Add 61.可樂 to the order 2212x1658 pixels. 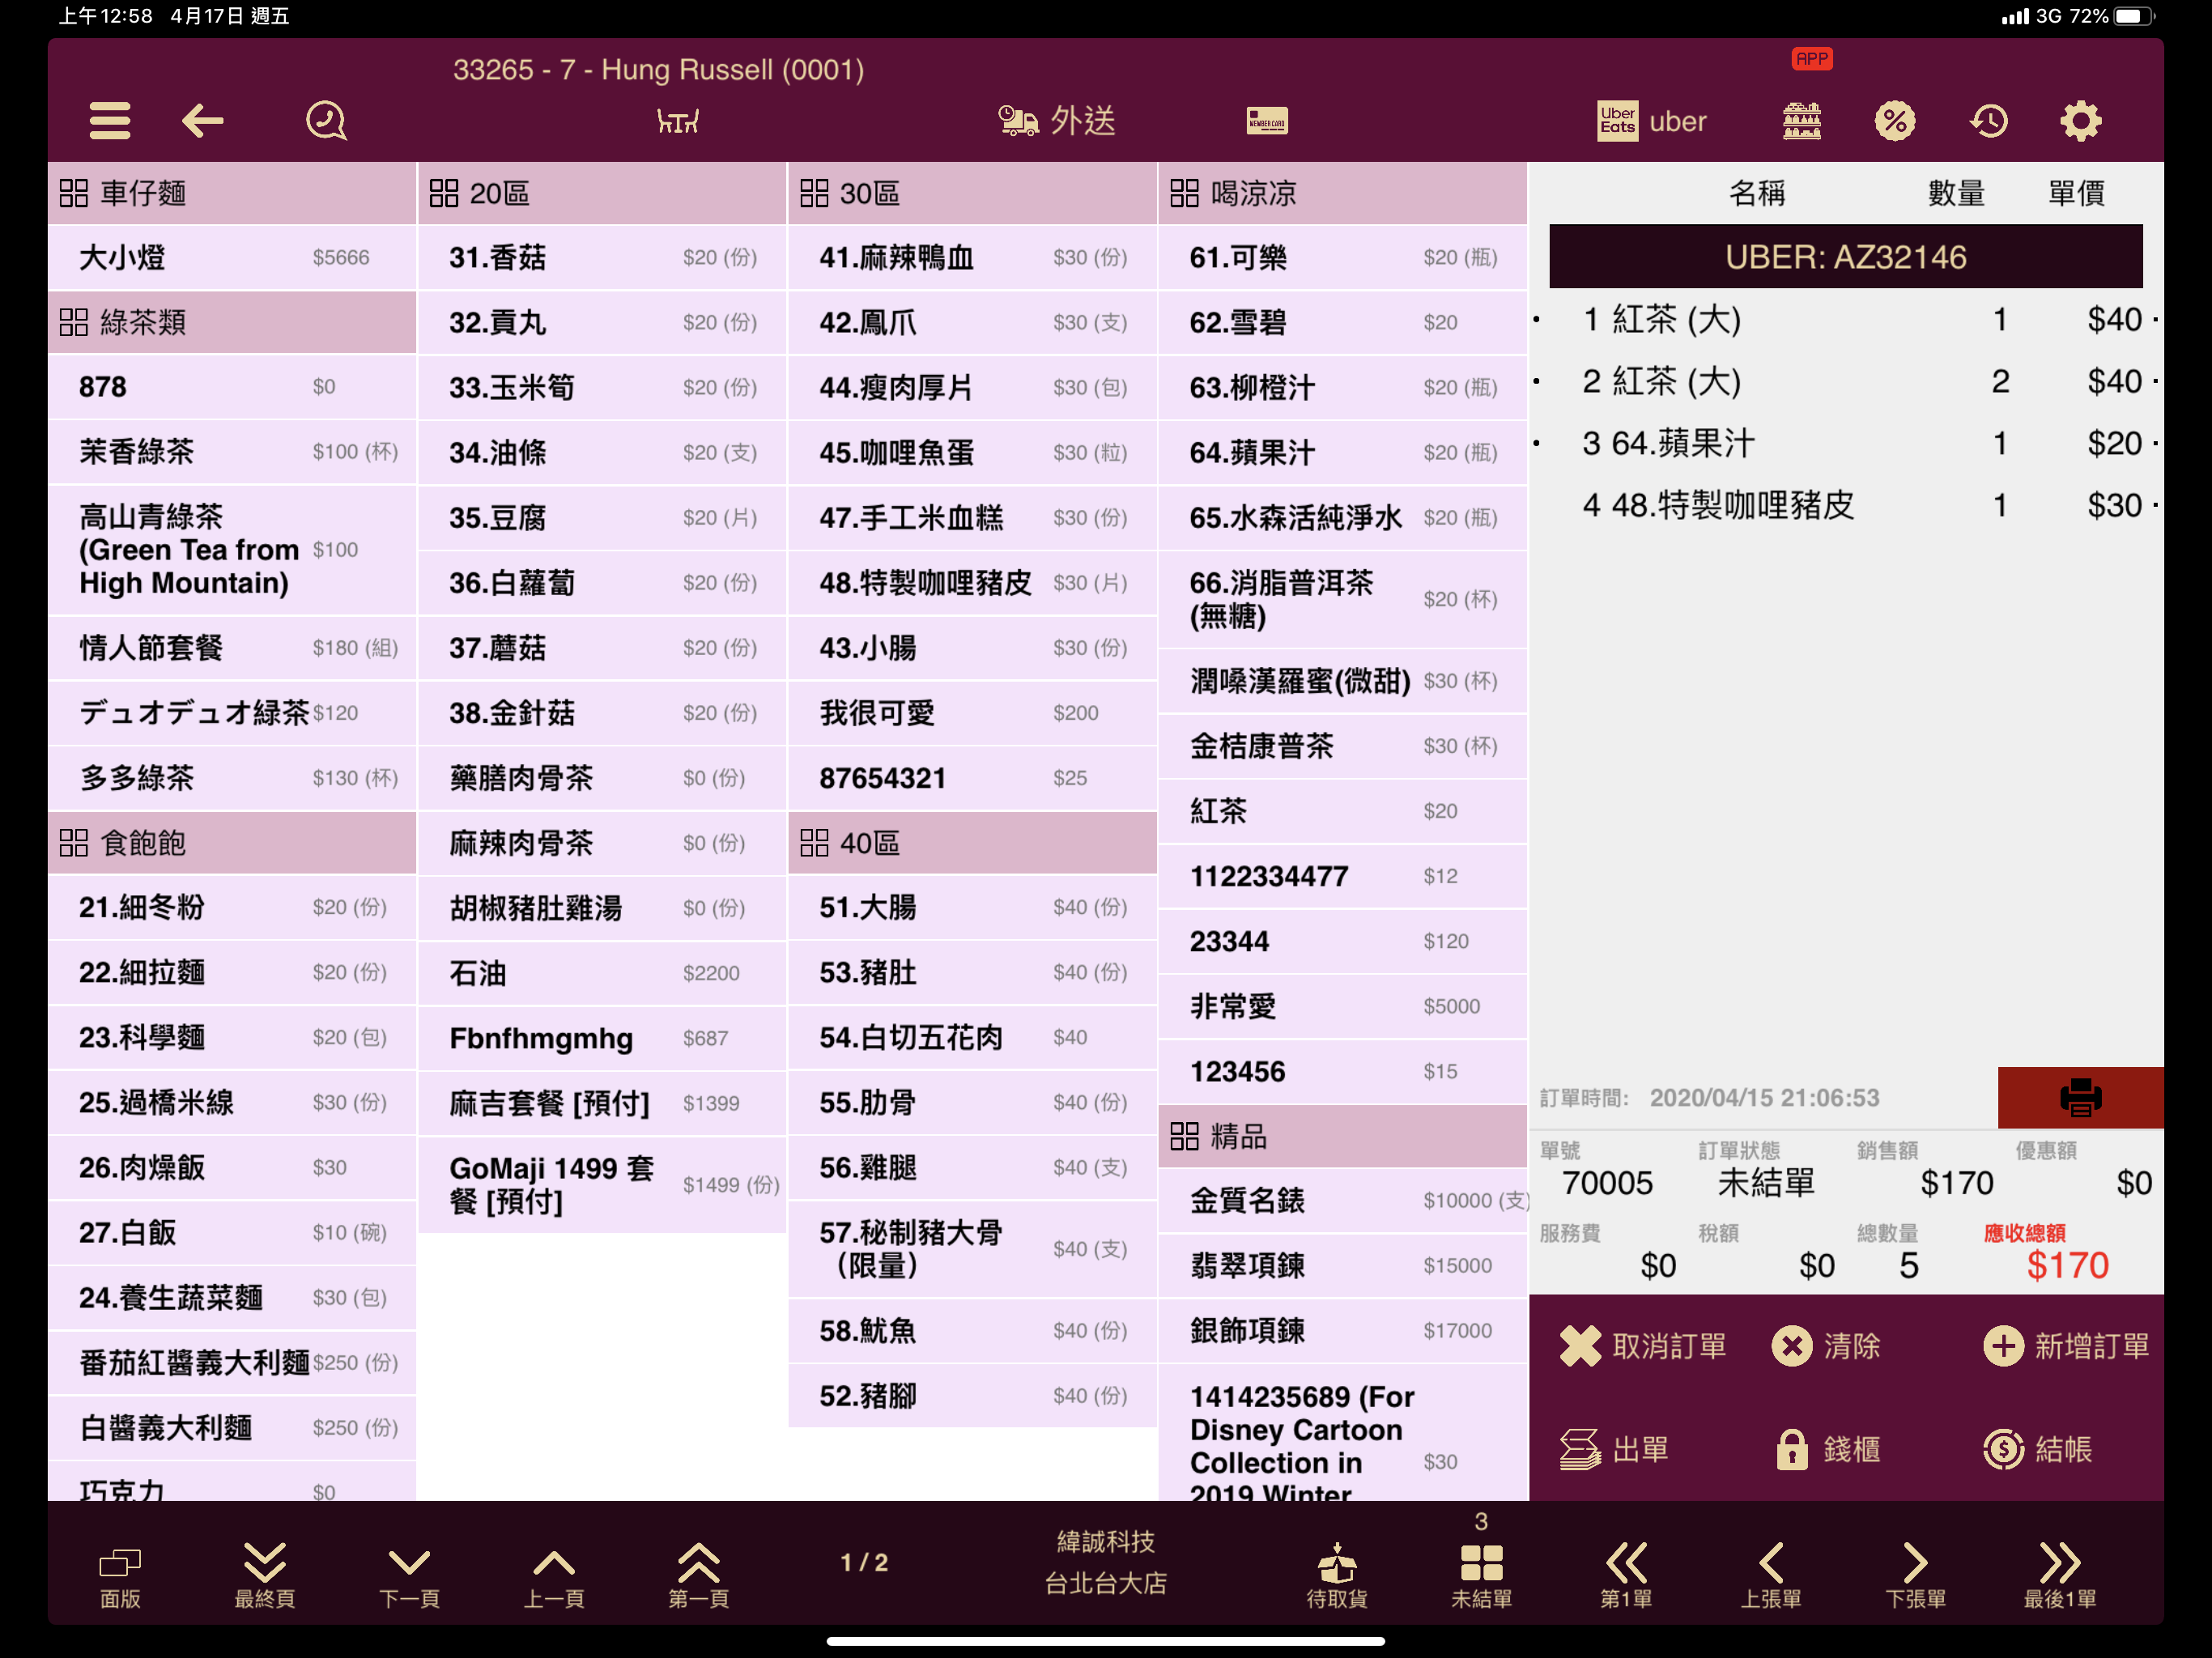(1342, 258)
